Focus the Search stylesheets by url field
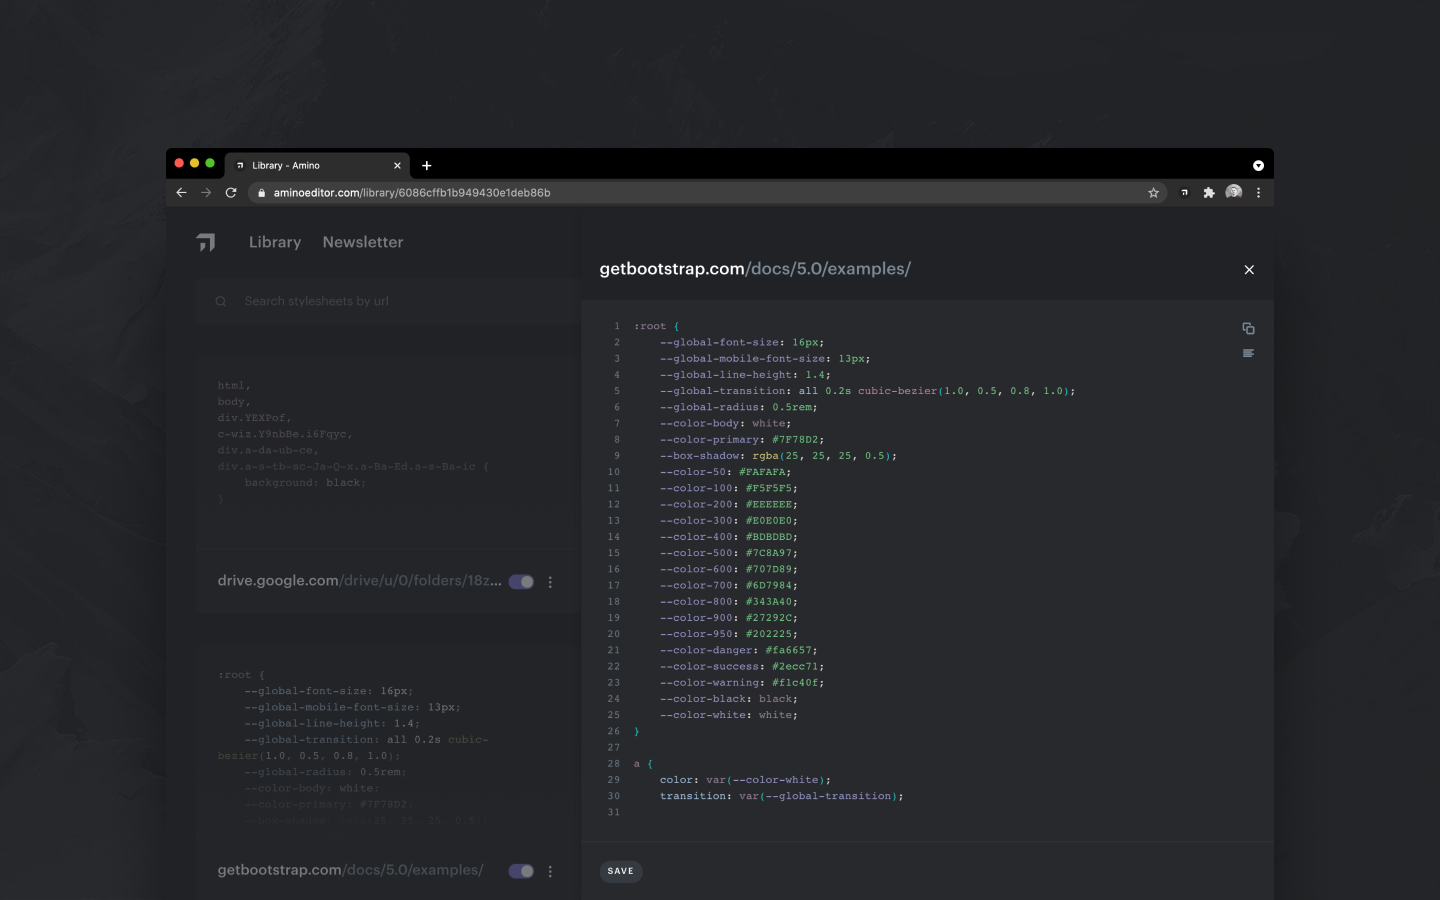 click(x=390, y=301)
